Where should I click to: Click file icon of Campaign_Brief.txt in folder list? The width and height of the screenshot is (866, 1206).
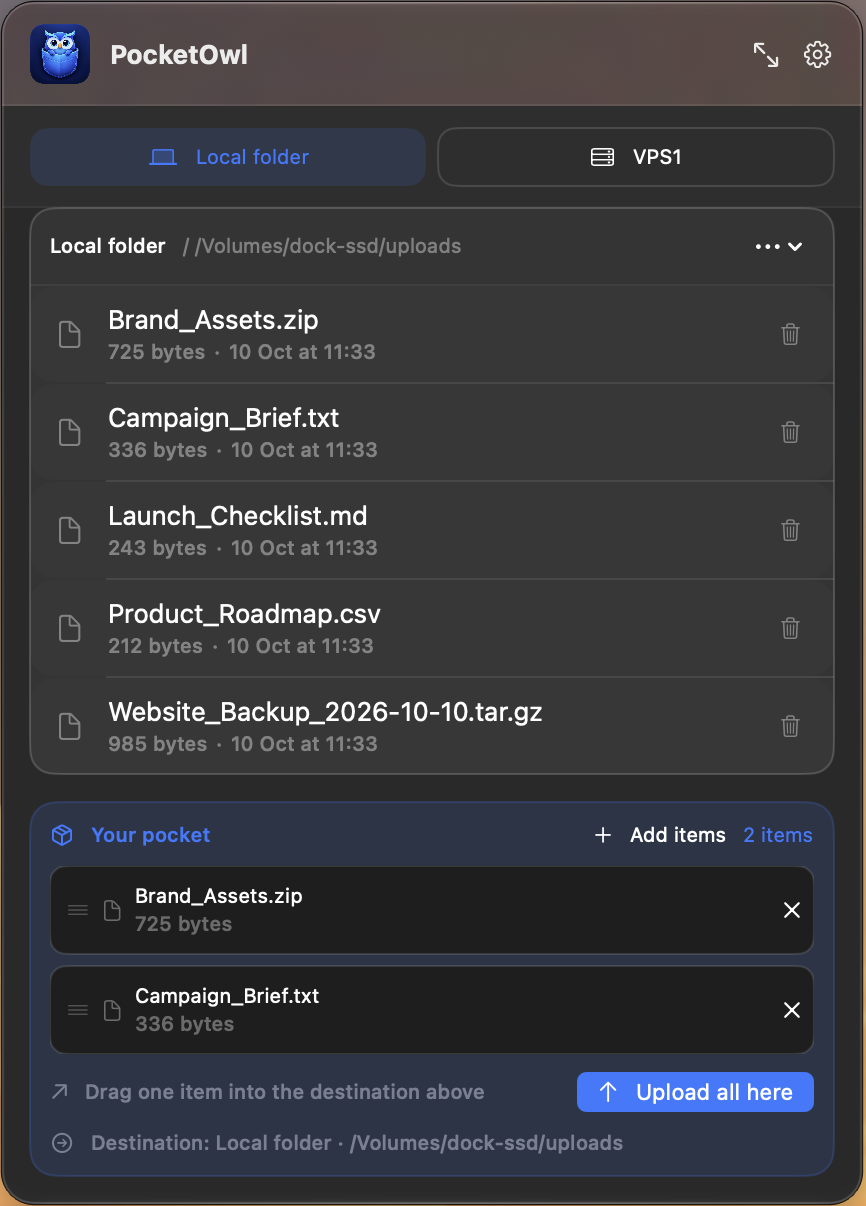69,432
